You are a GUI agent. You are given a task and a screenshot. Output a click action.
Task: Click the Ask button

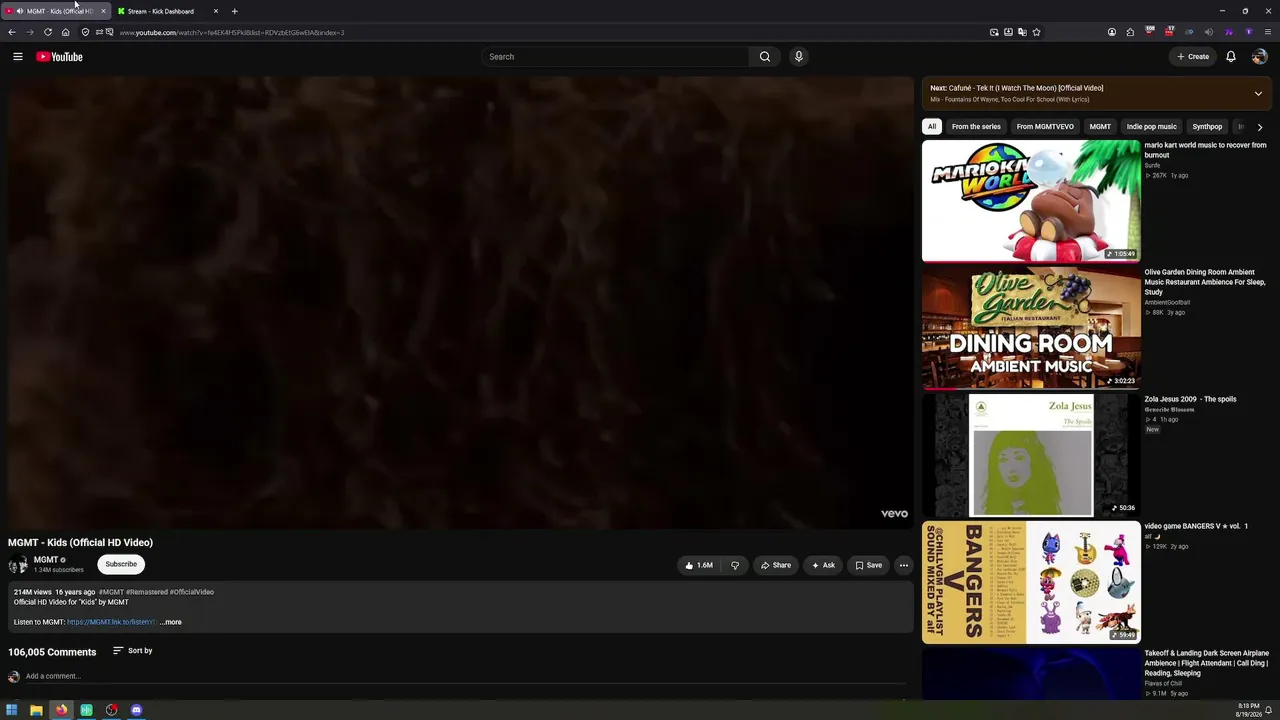coord(823,565)
